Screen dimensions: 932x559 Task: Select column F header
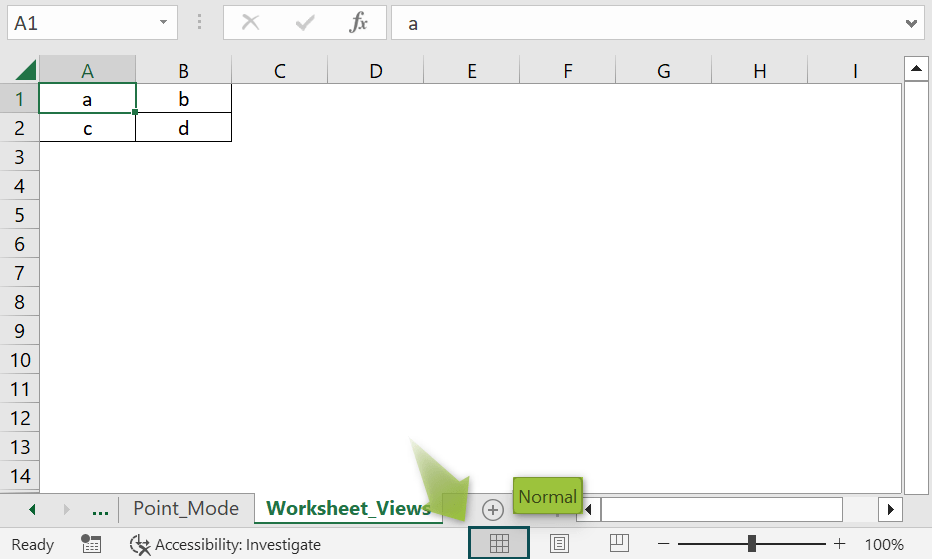tap(568, 71)
